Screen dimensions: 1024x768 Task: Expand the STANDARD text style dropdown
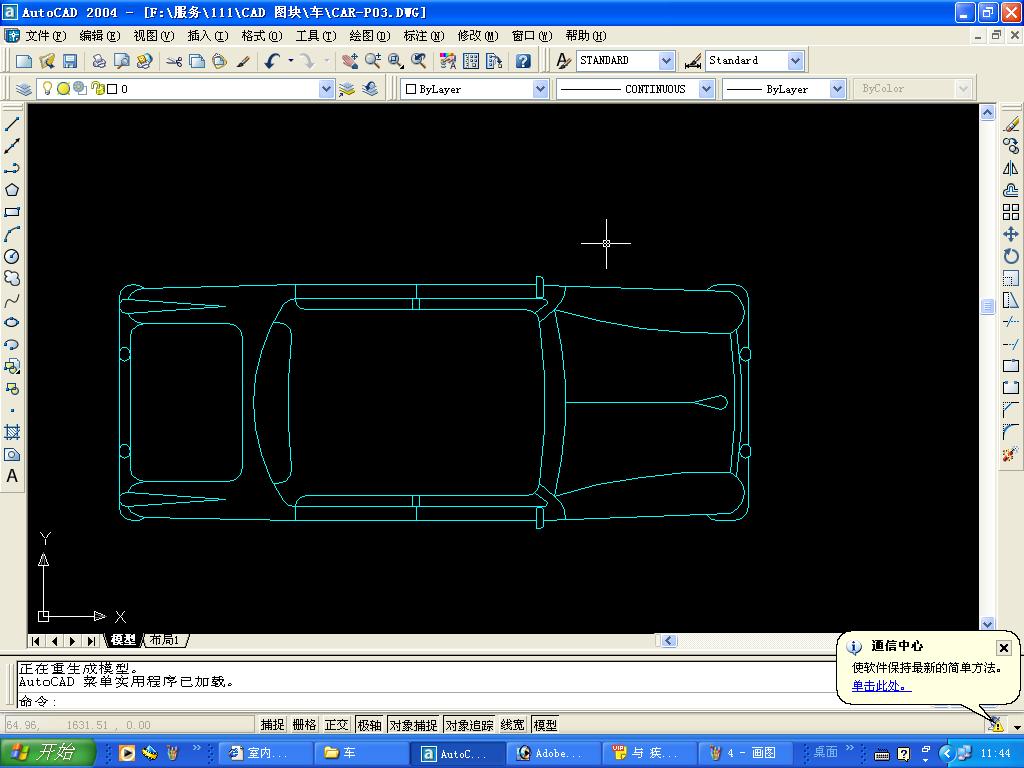(666, 61)
